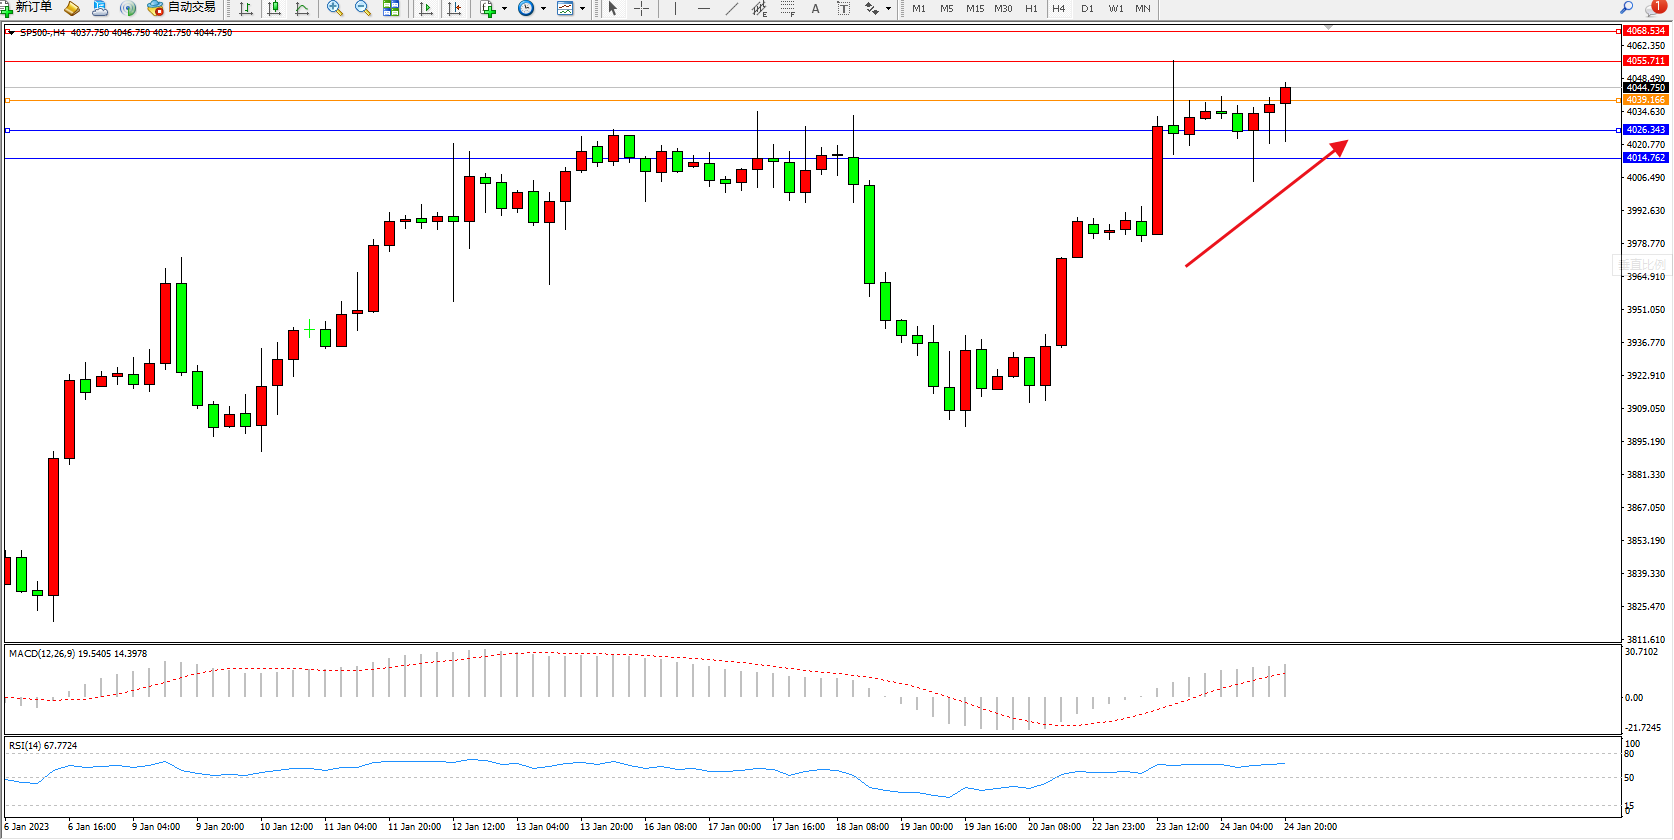Expand the periodicity clock dropdown arrow
Screen dimensions: 1674x840
[543, 8]
